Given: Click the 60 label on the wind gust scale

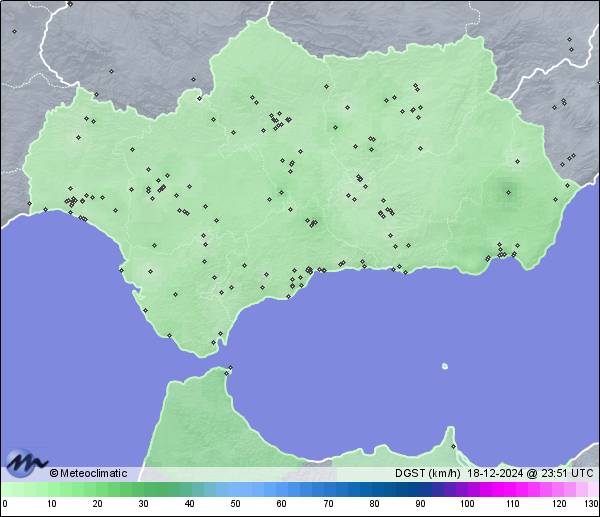Looking at the screenshot, I should [281, 504].
